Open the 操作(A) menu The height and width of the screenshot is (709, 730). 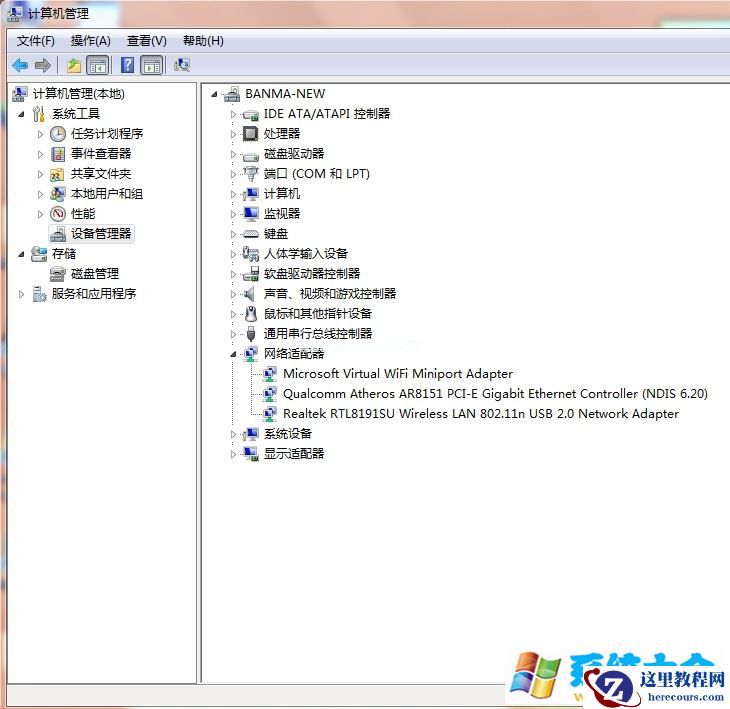(91, 41)
